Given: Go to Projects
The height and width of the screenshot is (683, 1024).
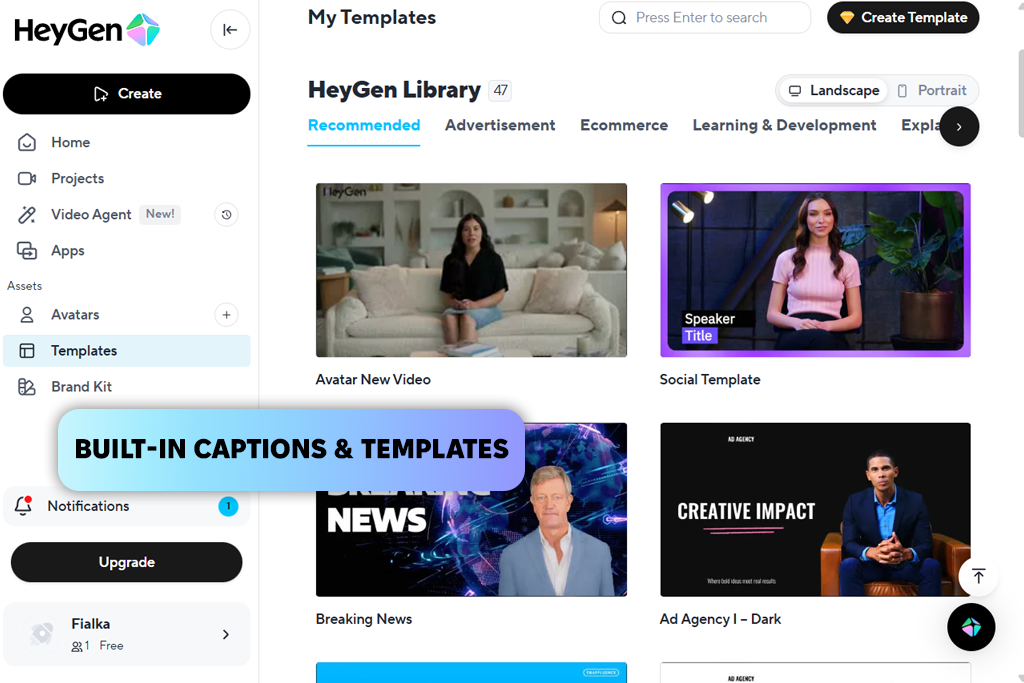Looking at the screenshot, I should [78, 178].
